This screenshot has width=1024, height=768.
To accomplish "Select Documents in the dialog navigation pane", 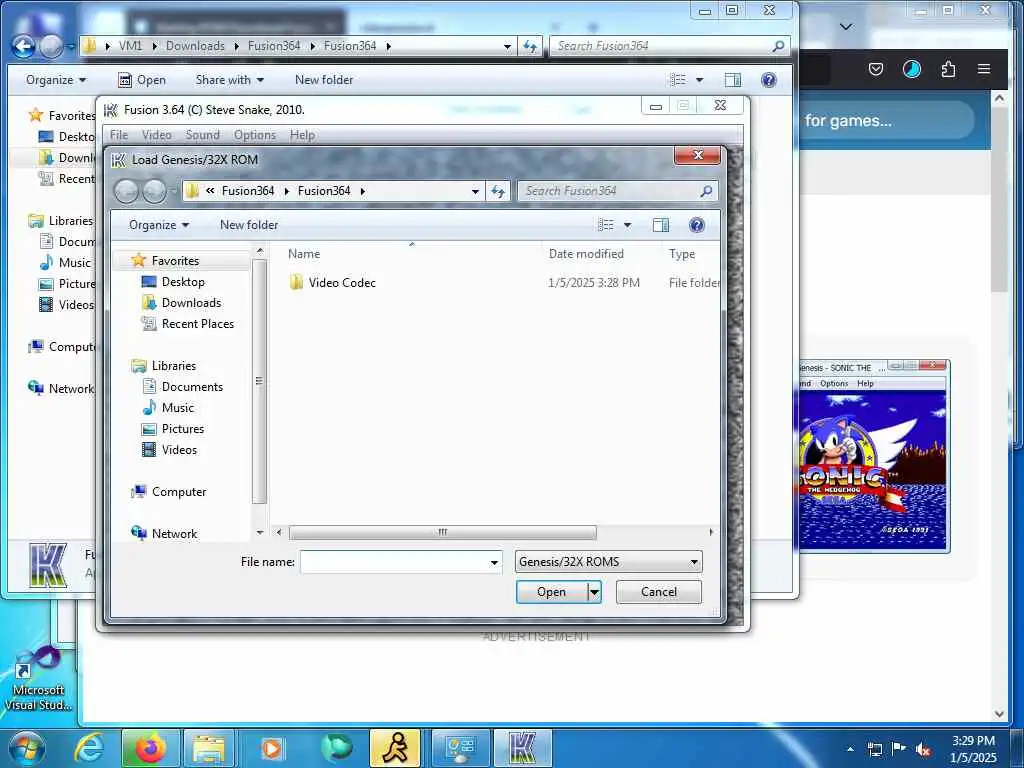I will pyautogui.click(x=191, y=387).
